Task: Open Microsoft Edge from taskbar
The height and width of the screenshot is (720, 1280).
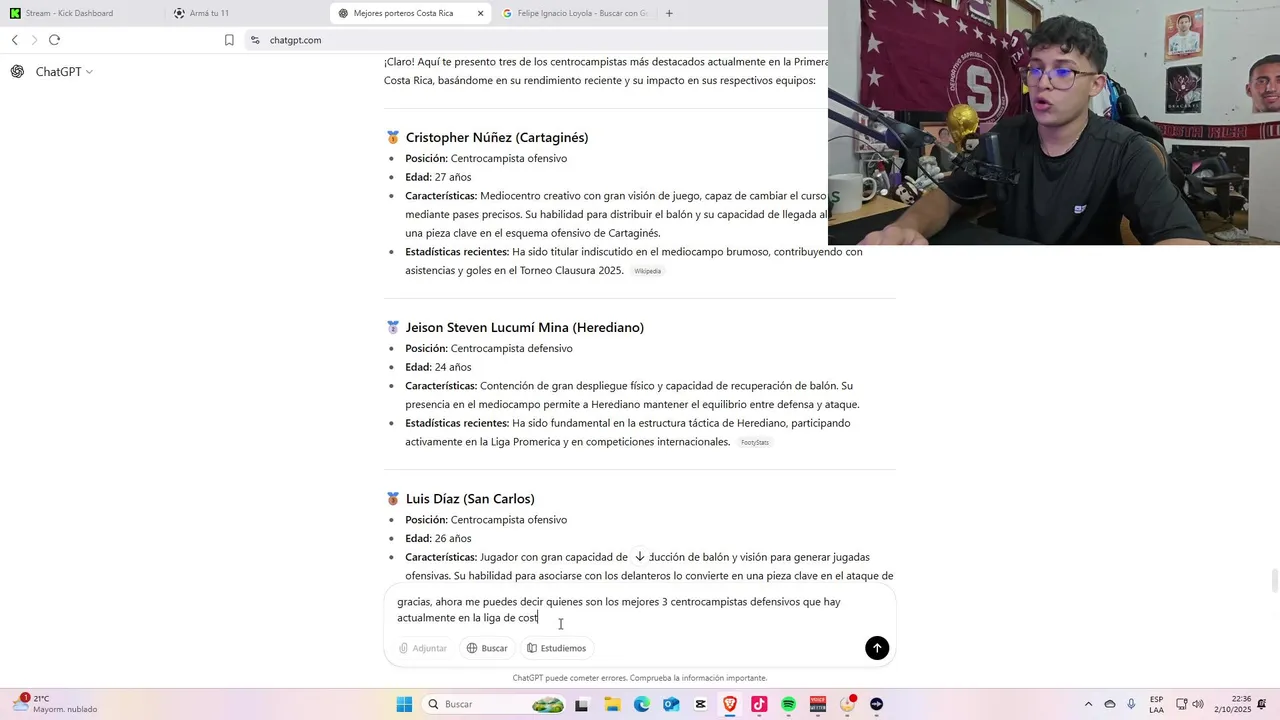Action: pyautogui.click(x=641, y=704)
